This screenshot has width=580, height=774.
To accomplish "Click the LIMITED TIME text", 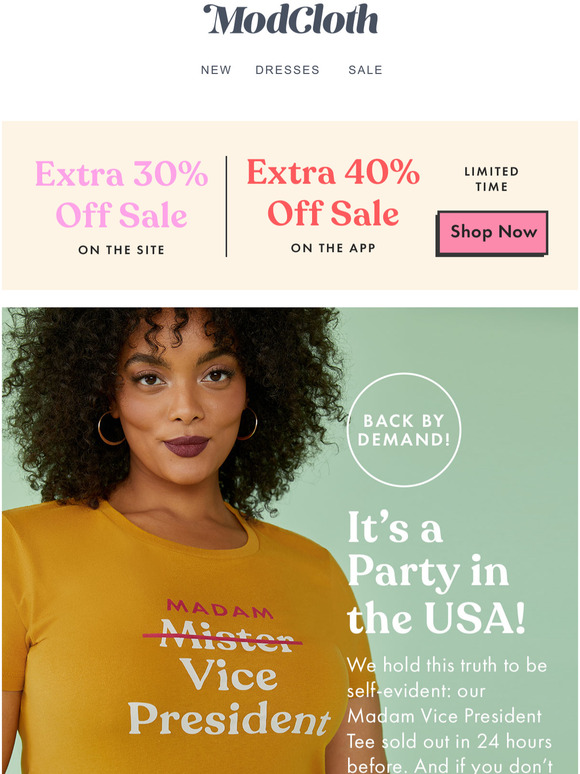I will click(492, 179).
